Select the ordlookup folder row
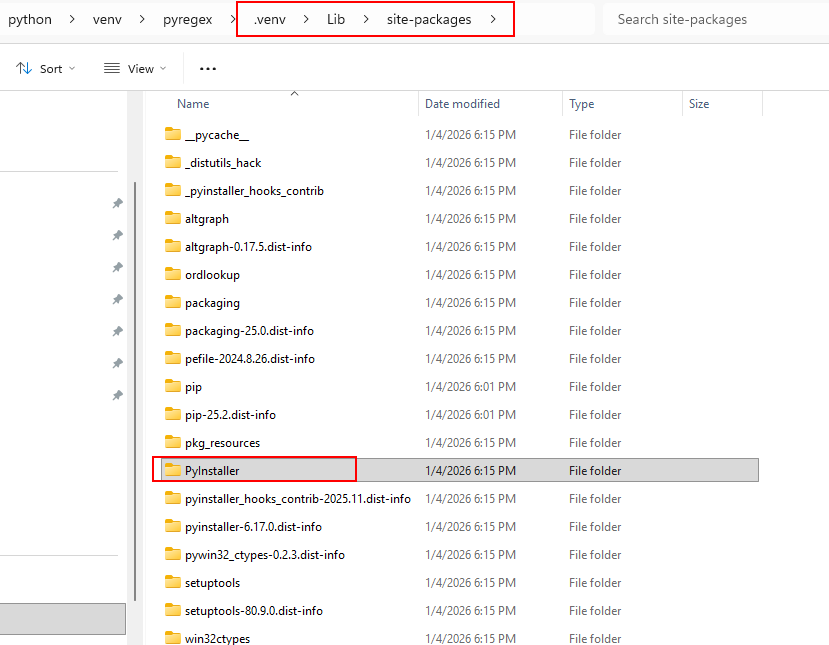Screen dimensions: 829x645 point(212,274)
